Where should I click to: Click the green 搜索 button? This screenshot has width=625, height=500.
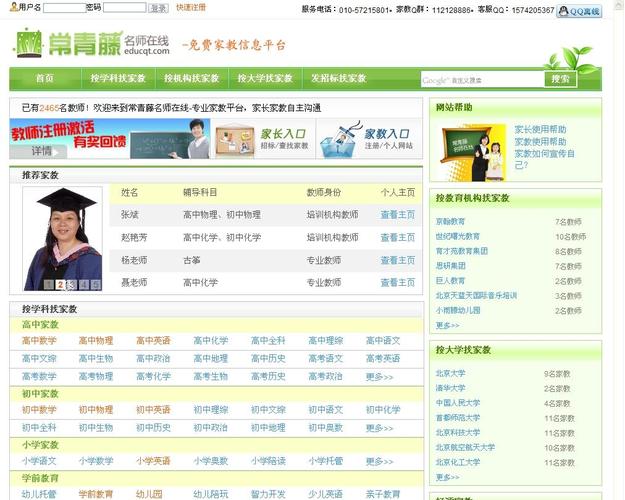click(560, 79)
